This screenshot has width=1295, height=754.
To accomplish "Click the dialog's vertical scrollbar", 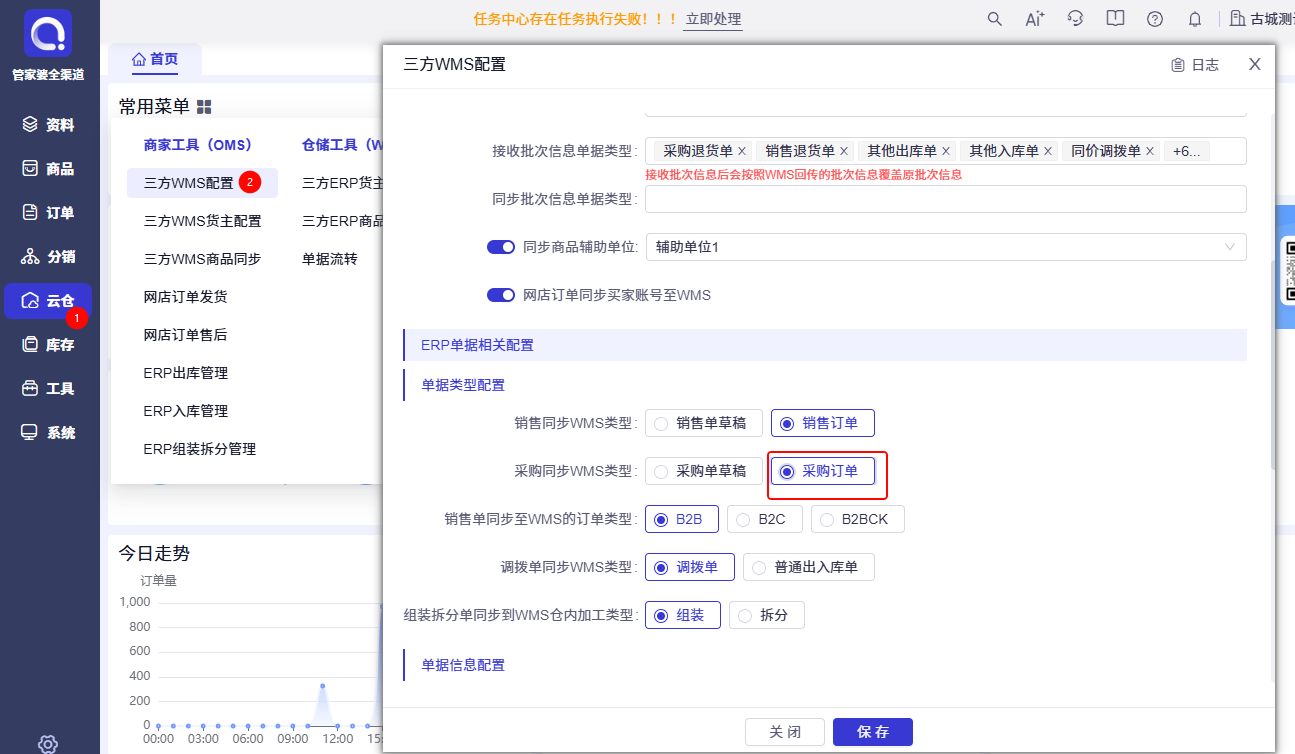I will point(1272,365).
